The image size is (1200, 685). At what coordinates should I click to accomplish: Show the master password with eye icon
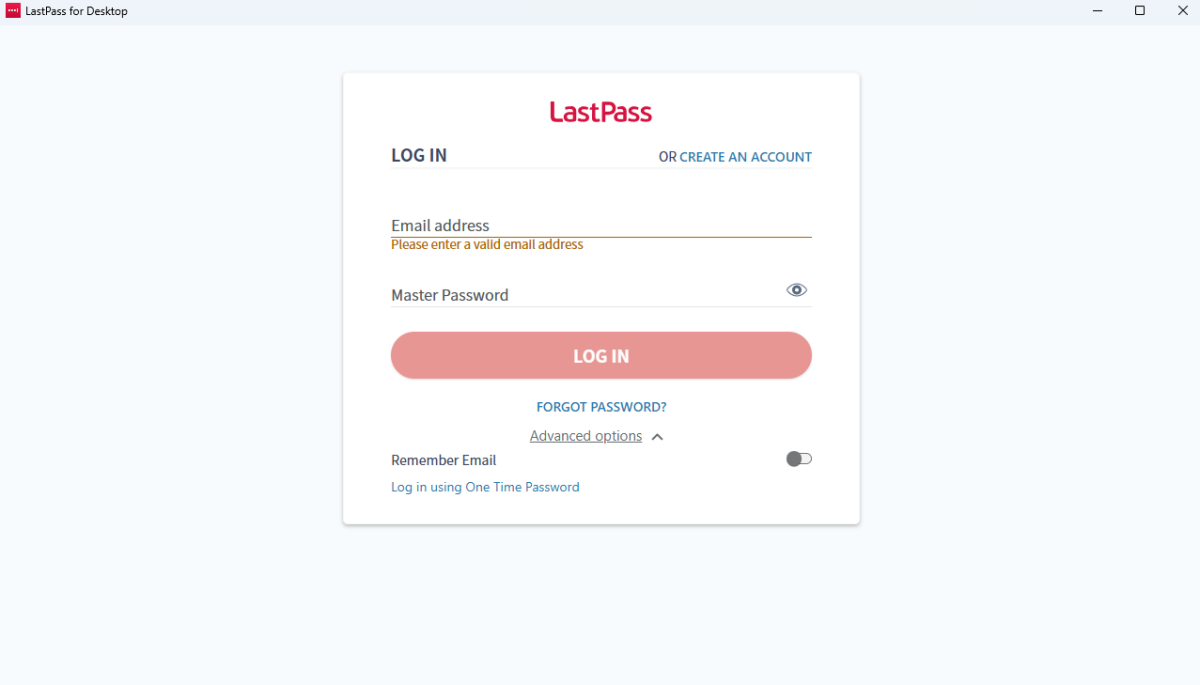pyautogui.click(x=796, y=290)
